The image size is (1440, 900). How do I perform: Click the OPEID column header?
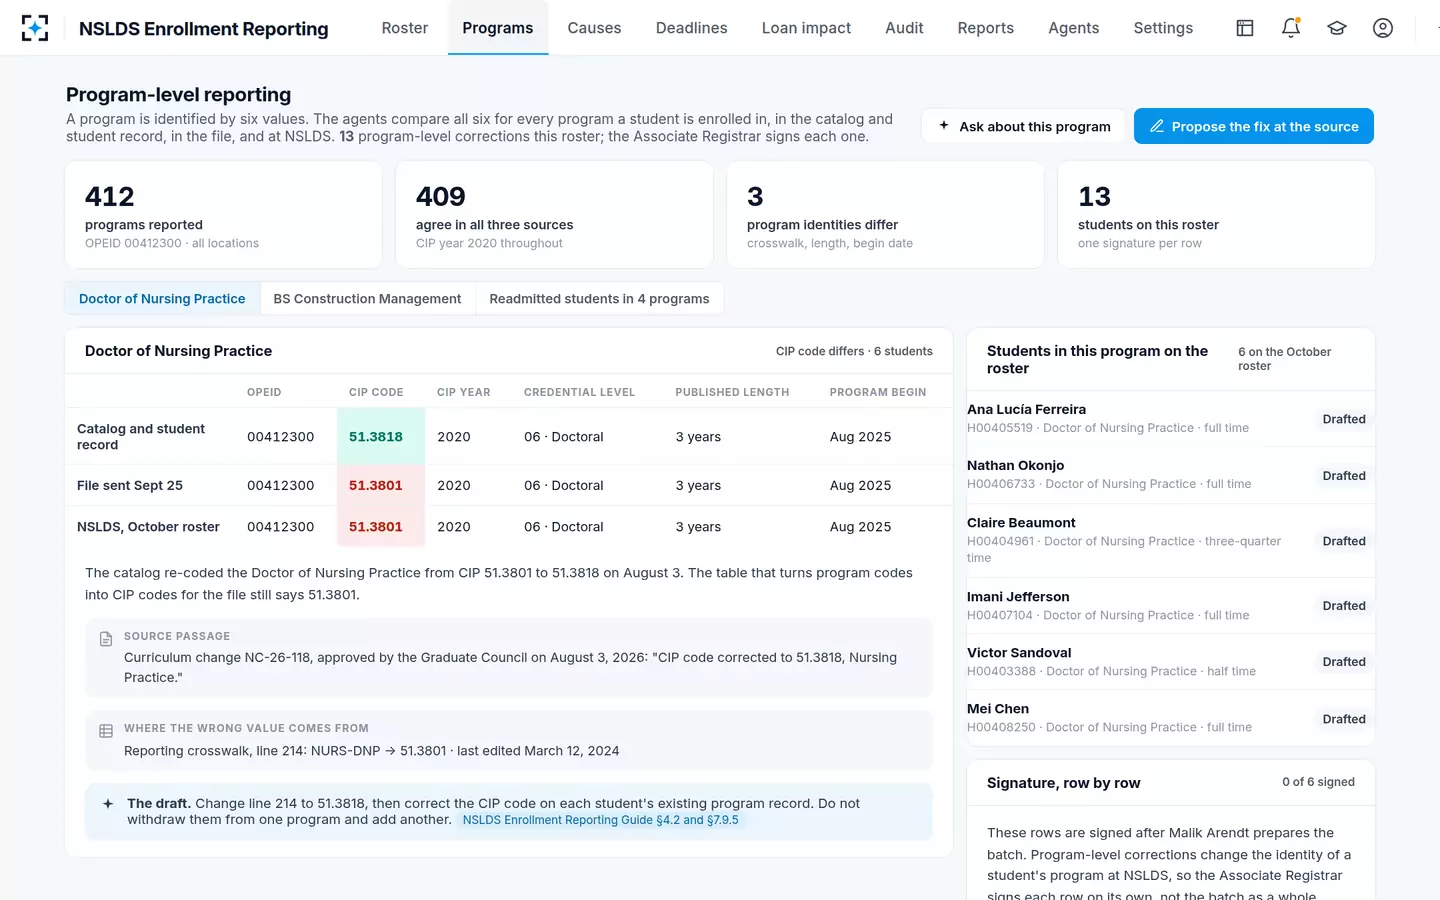pyautogui.click(x=264, y=392)
